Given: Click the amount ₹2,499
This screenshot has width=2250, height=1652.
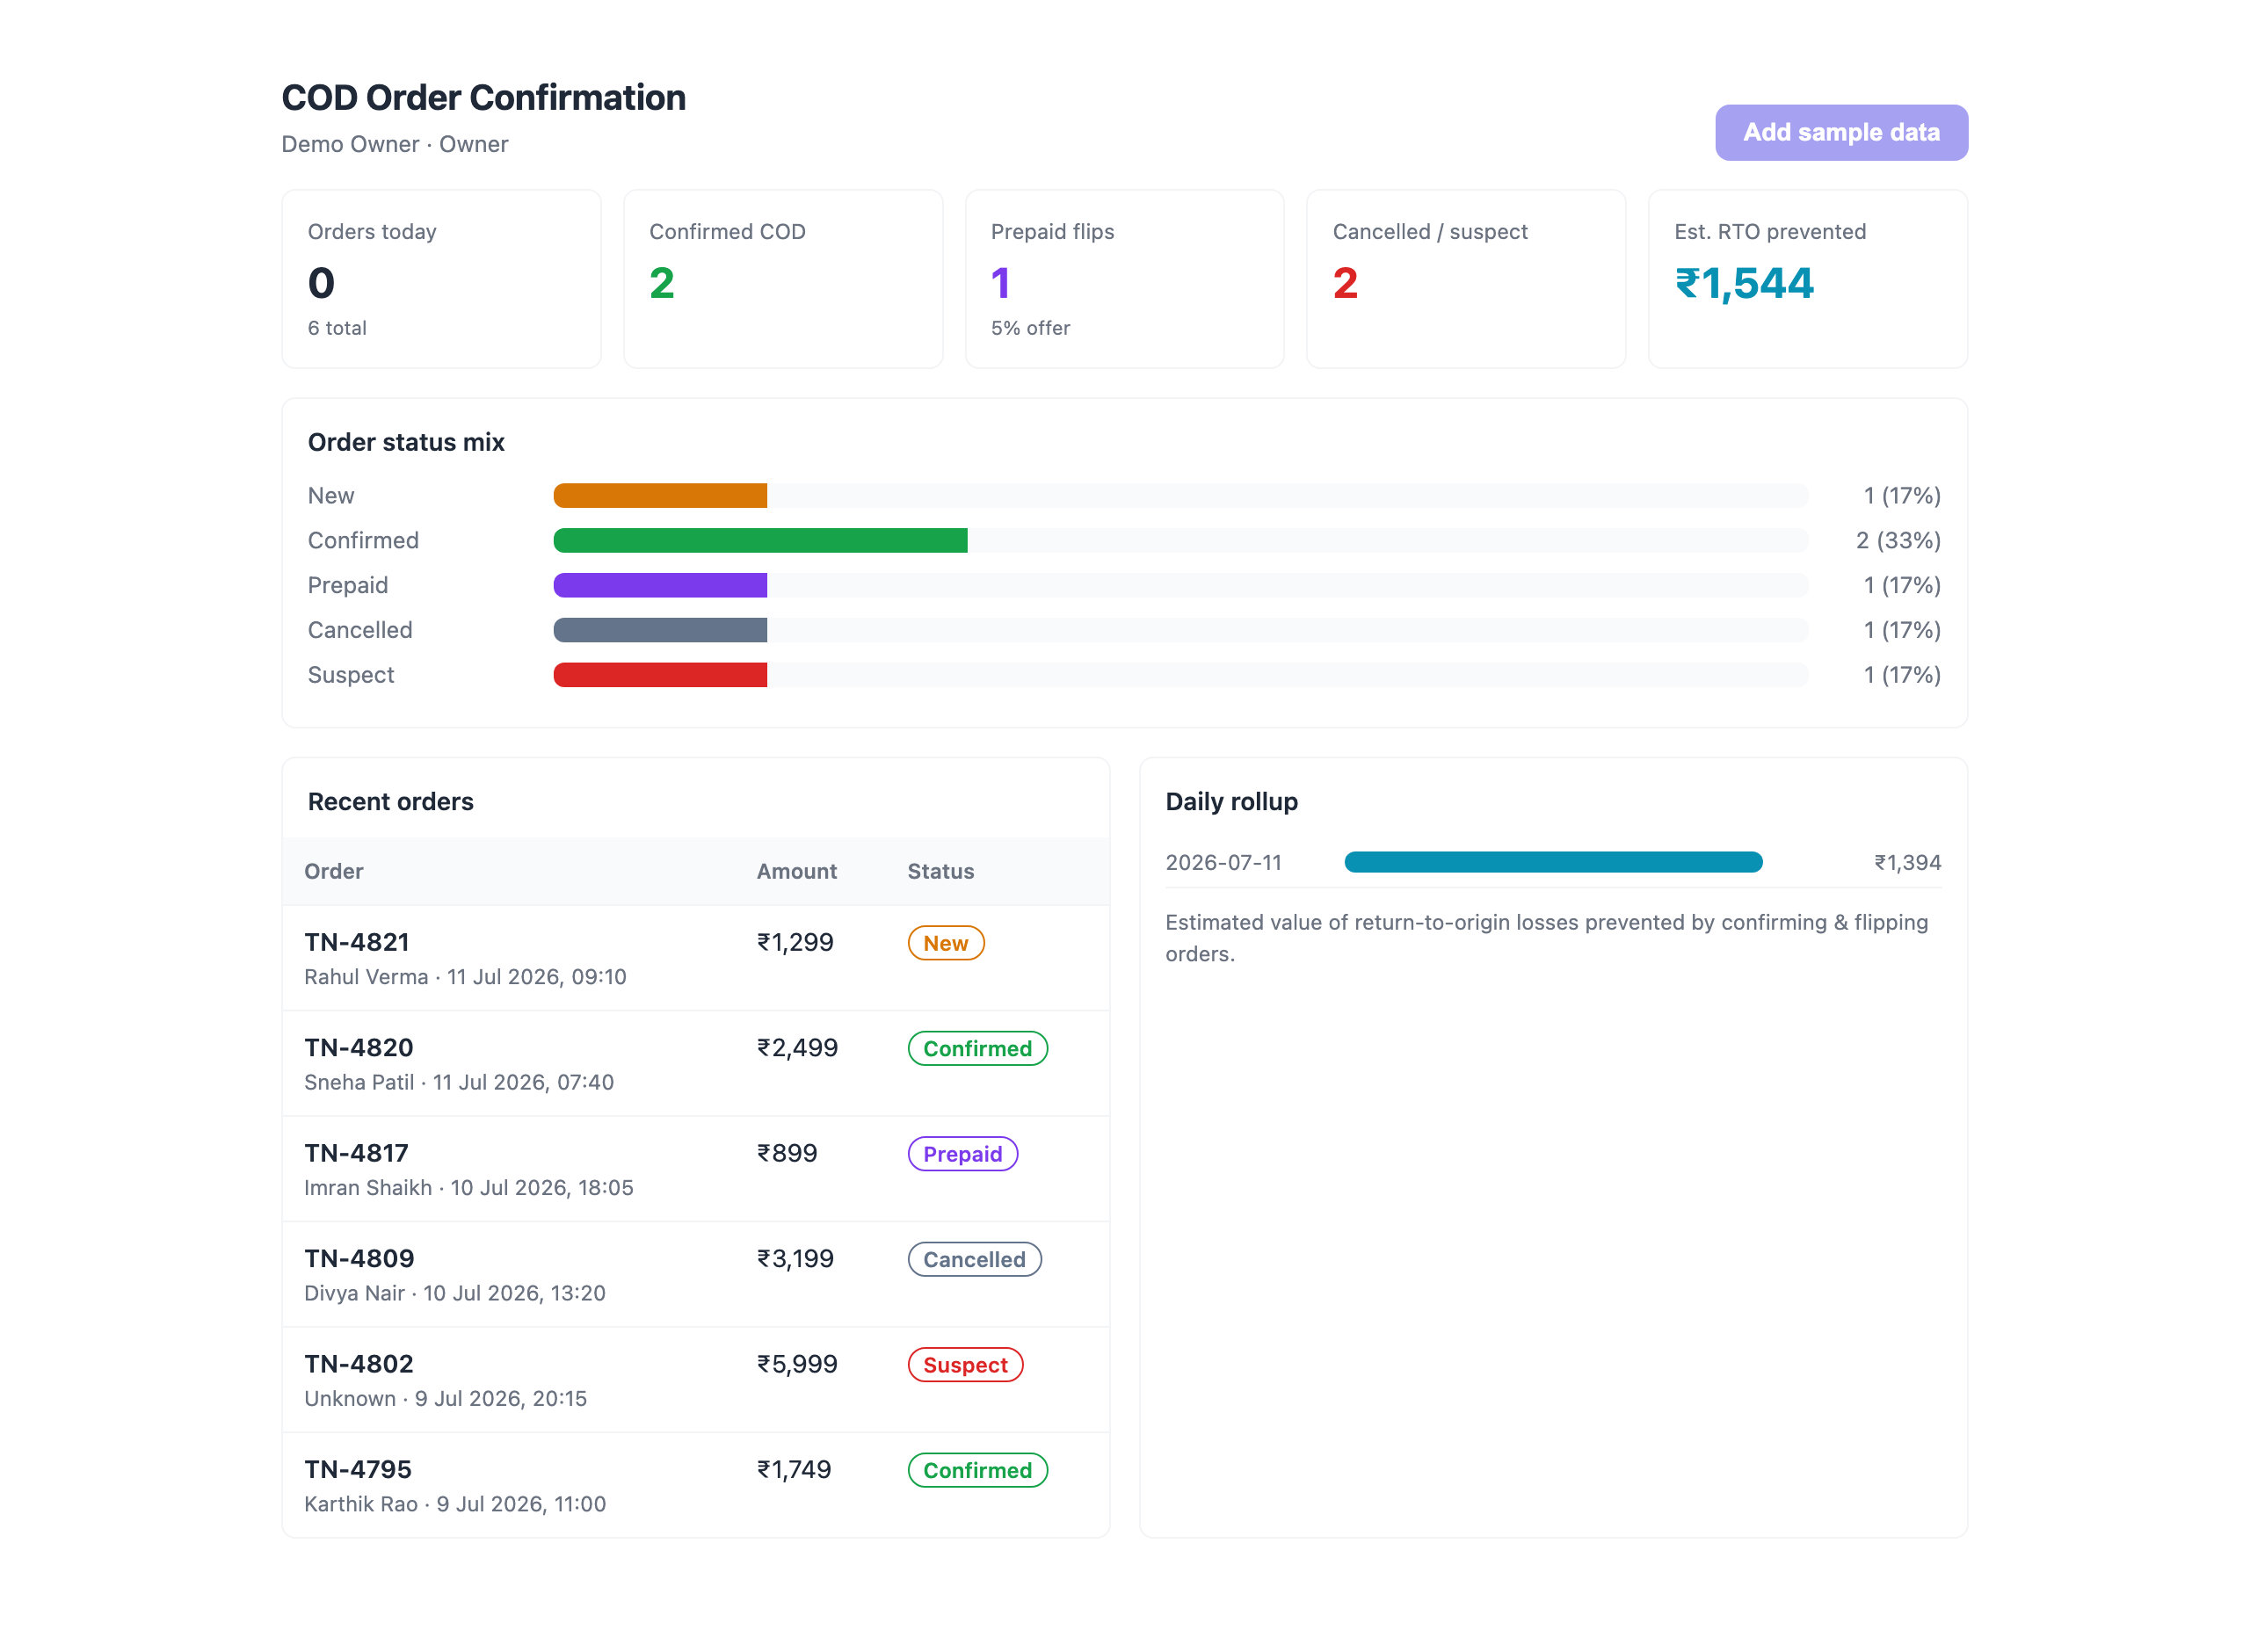Looking at the screenshot, I should [x=797, y=1047].
